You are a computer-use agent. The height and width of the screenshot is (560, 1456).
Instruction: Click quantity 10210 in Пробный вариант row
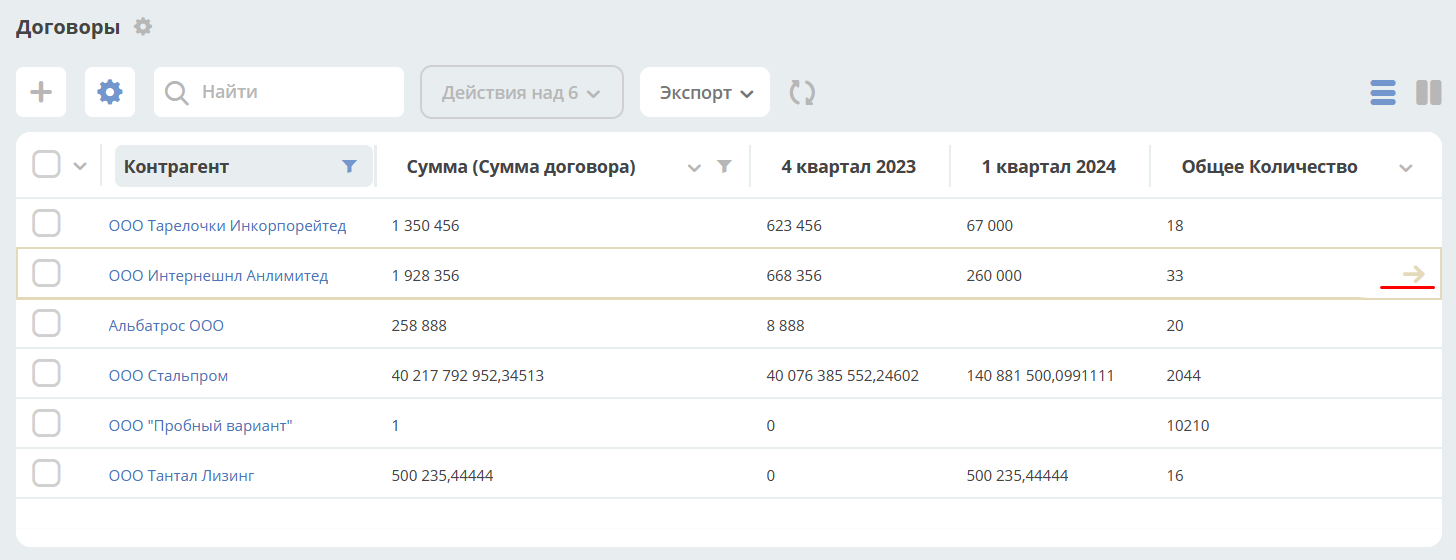(1188, 426)
